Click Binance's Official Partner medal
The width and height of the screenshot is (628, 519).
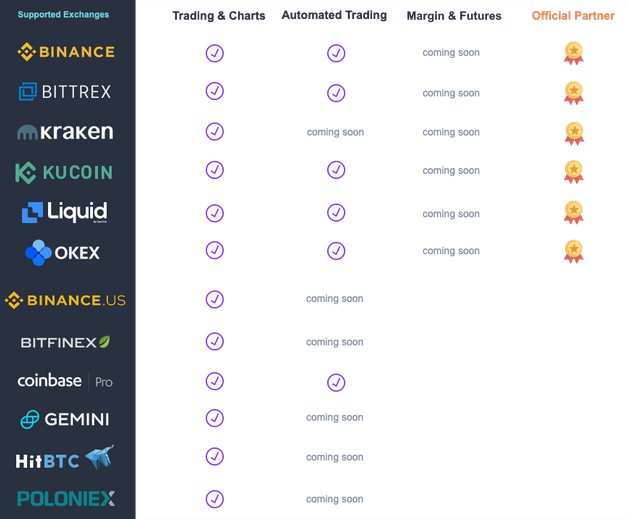[x=574, y=53]
